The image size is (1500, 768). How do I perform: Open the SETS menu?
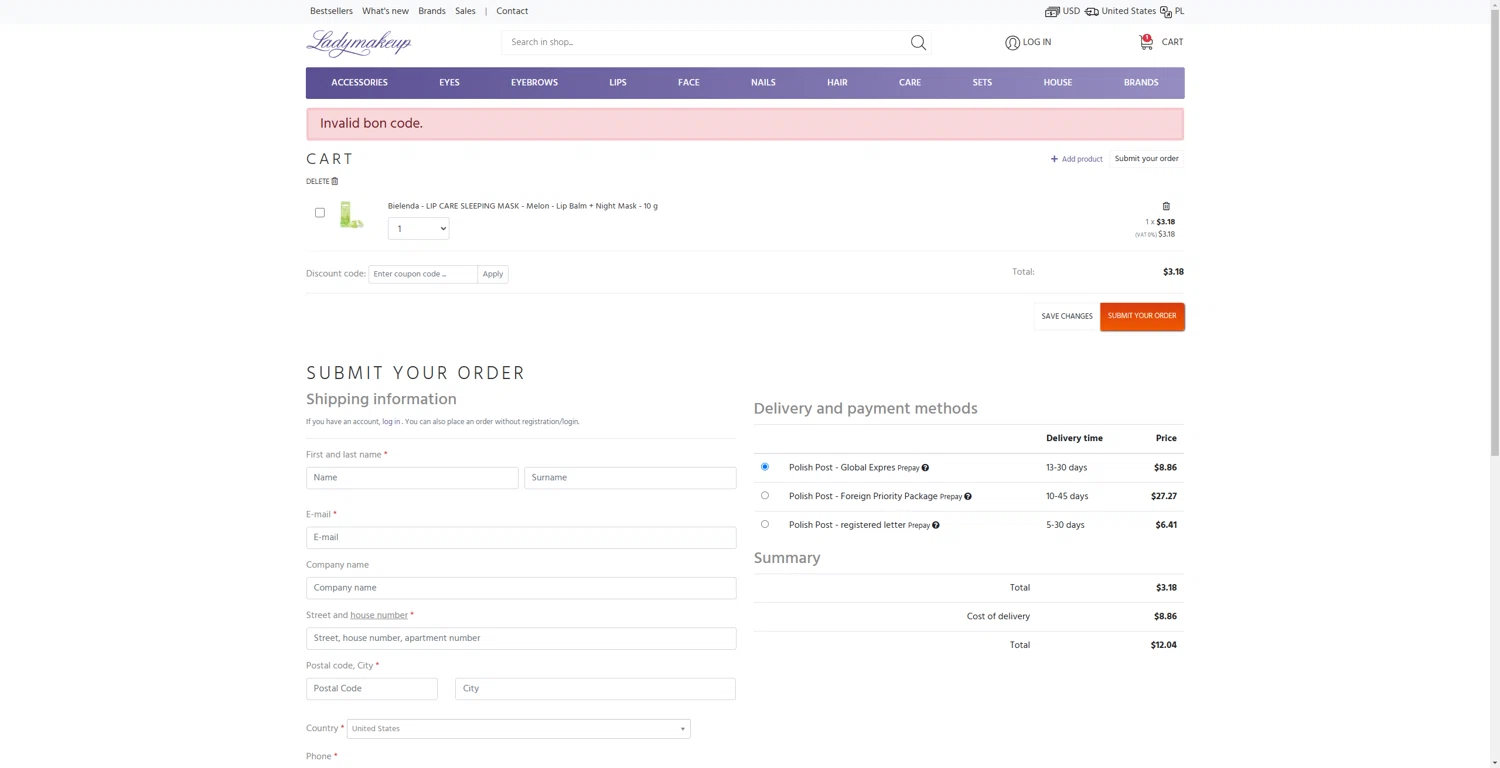(982, 83)
